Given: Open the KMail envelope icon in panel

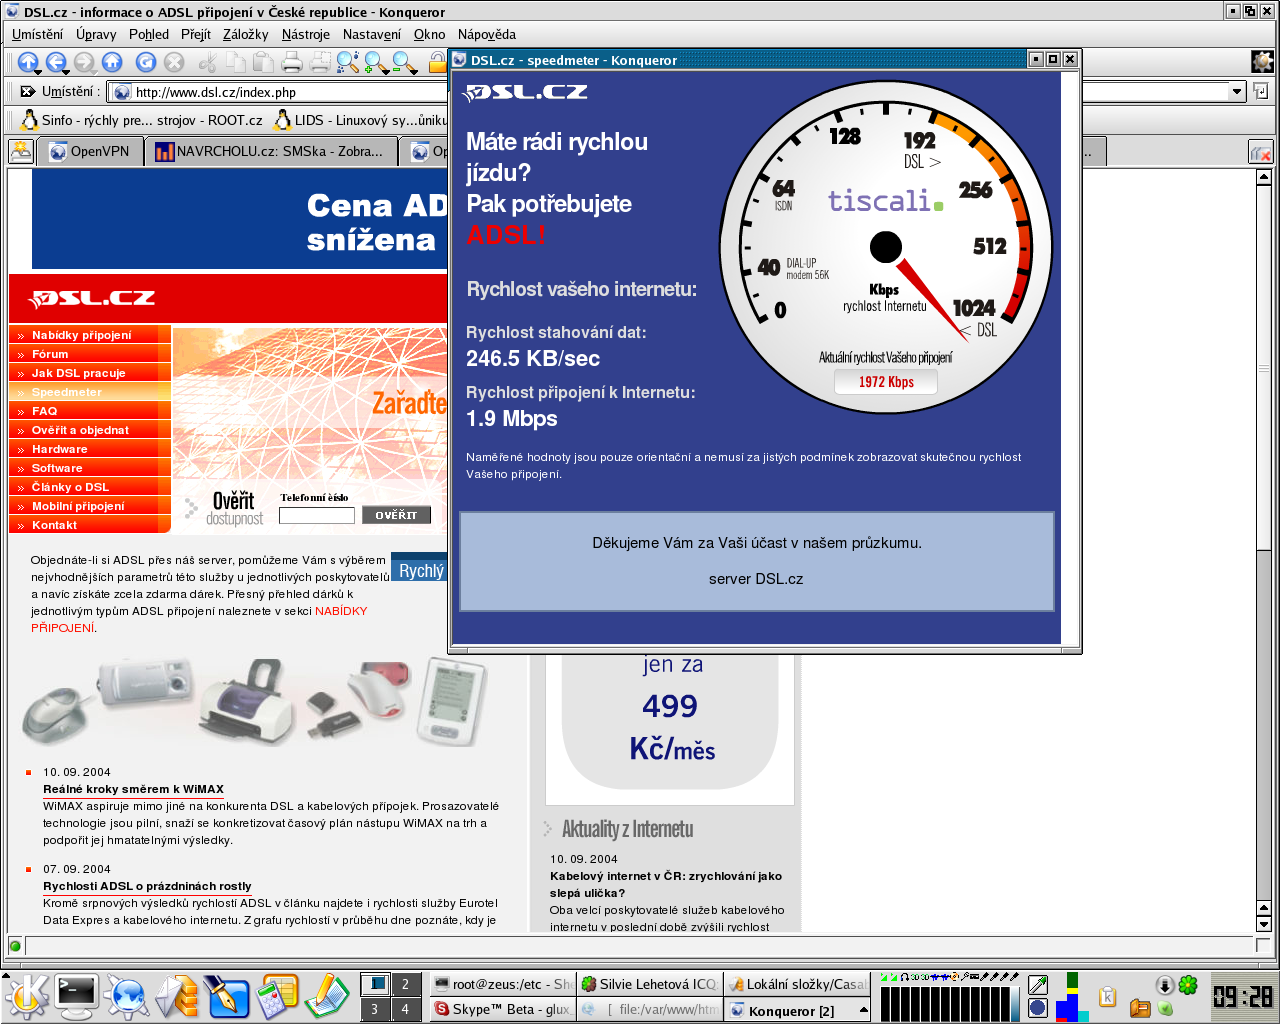Looking at the screenshot, I should click(x=177, y=996).
